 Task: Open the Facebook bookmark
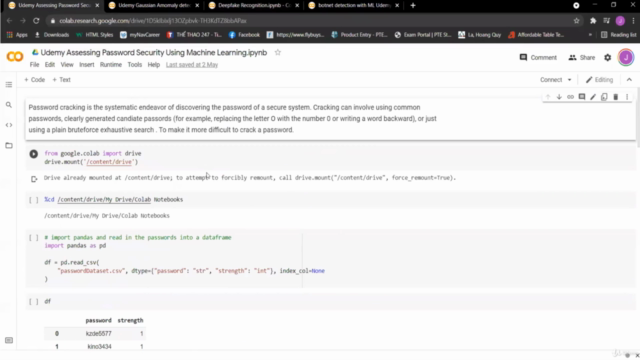click(x=244, y=35)
